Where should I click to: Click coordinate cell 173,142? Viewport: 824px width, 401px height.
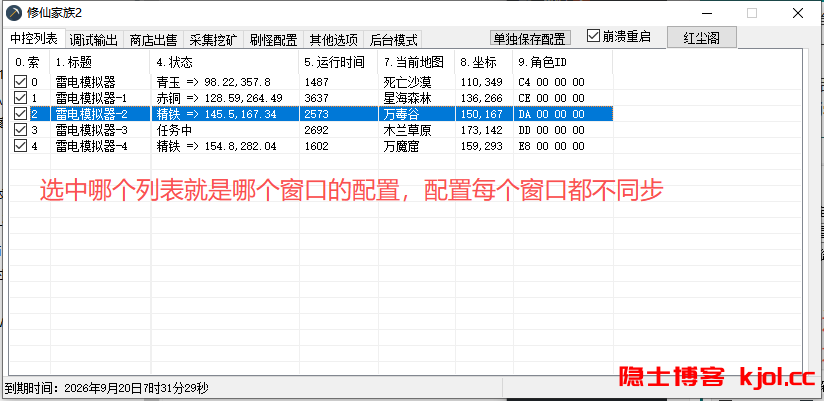coord(481,130)
